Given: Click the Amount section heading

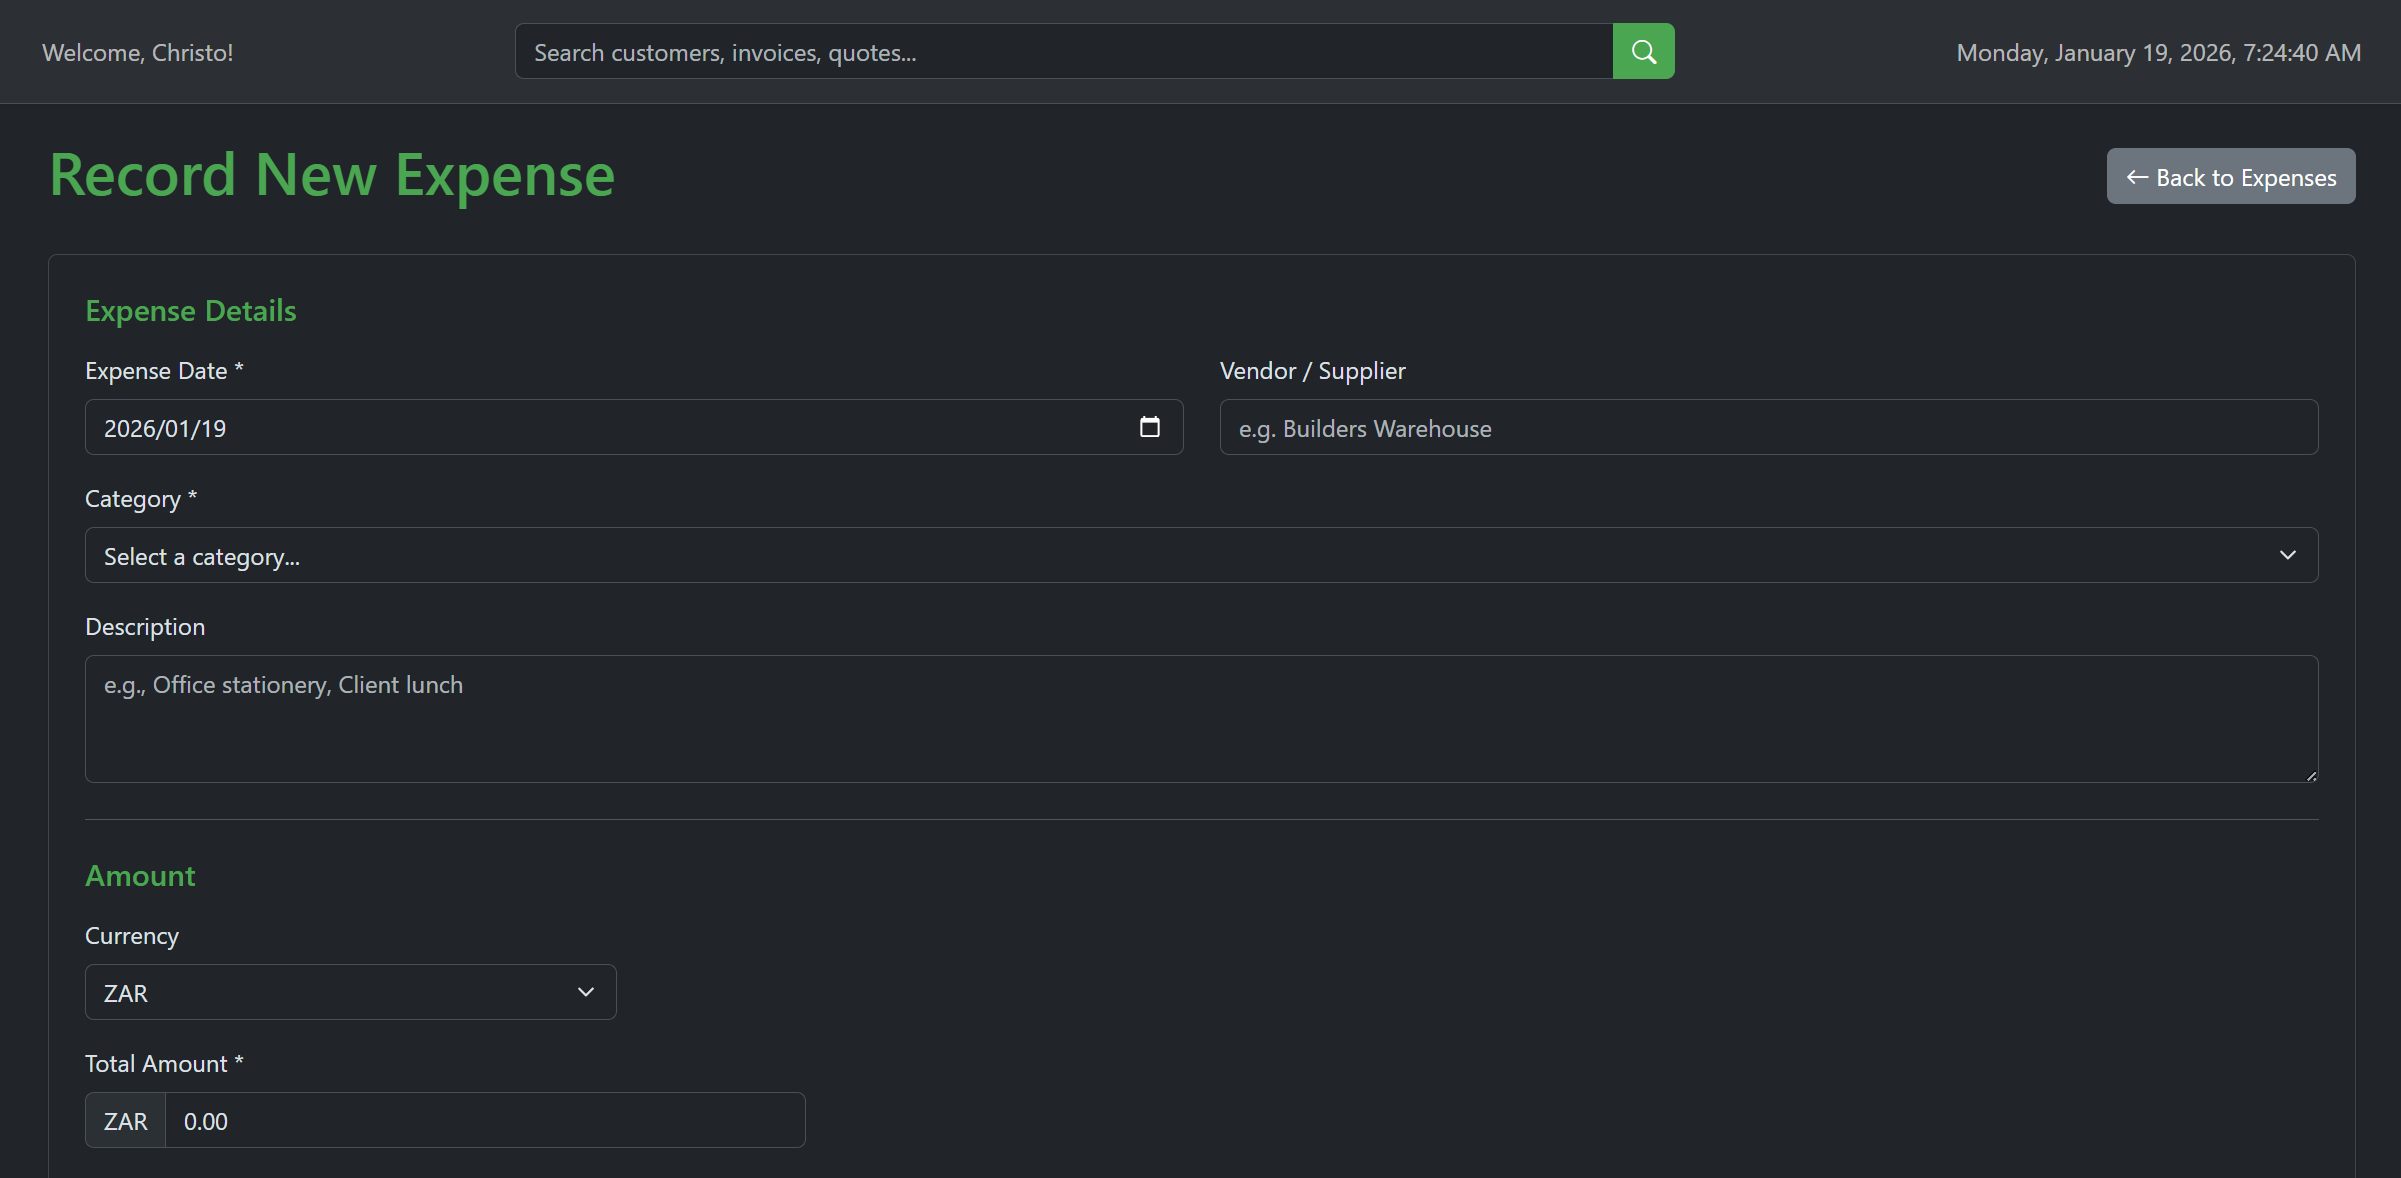Looking at the screenshot, I should 140,876.
